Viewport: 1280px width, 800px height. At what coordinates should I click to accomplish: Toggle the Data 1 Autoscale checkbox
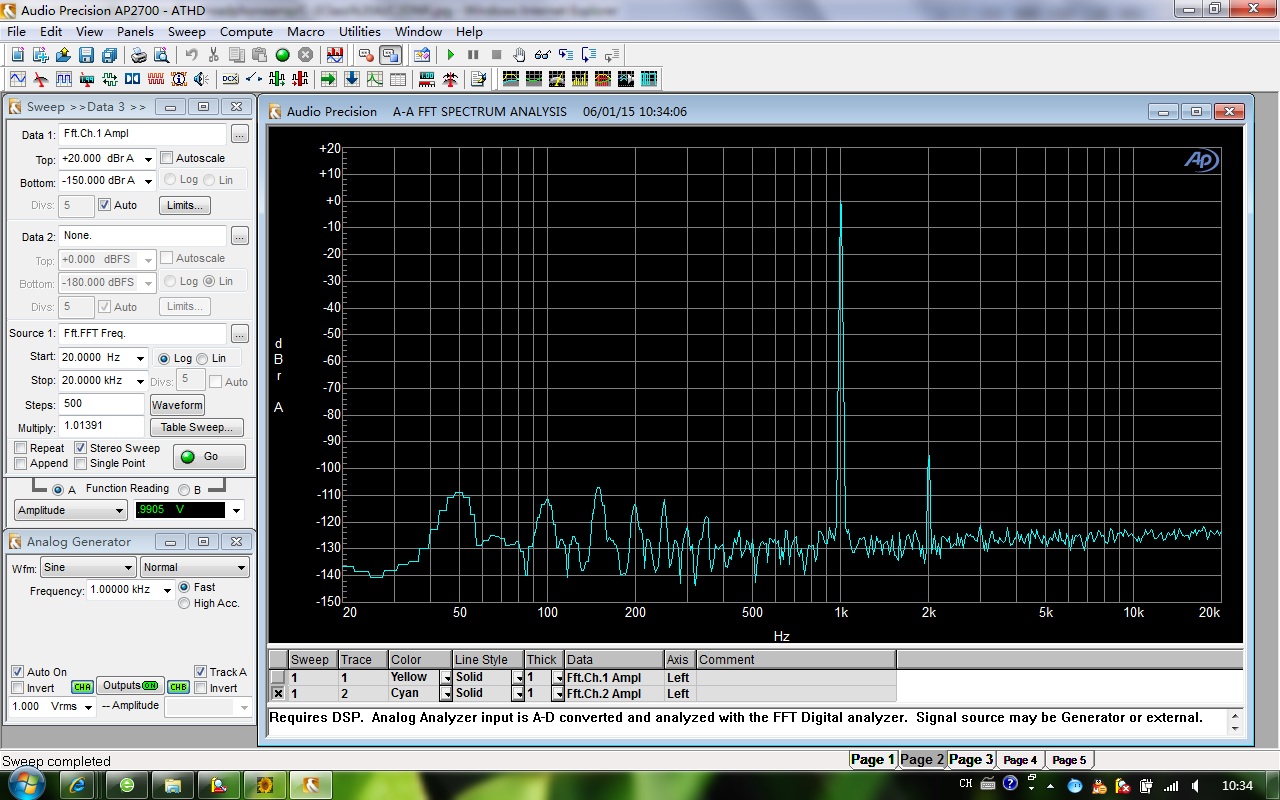(x=167, y=158)
